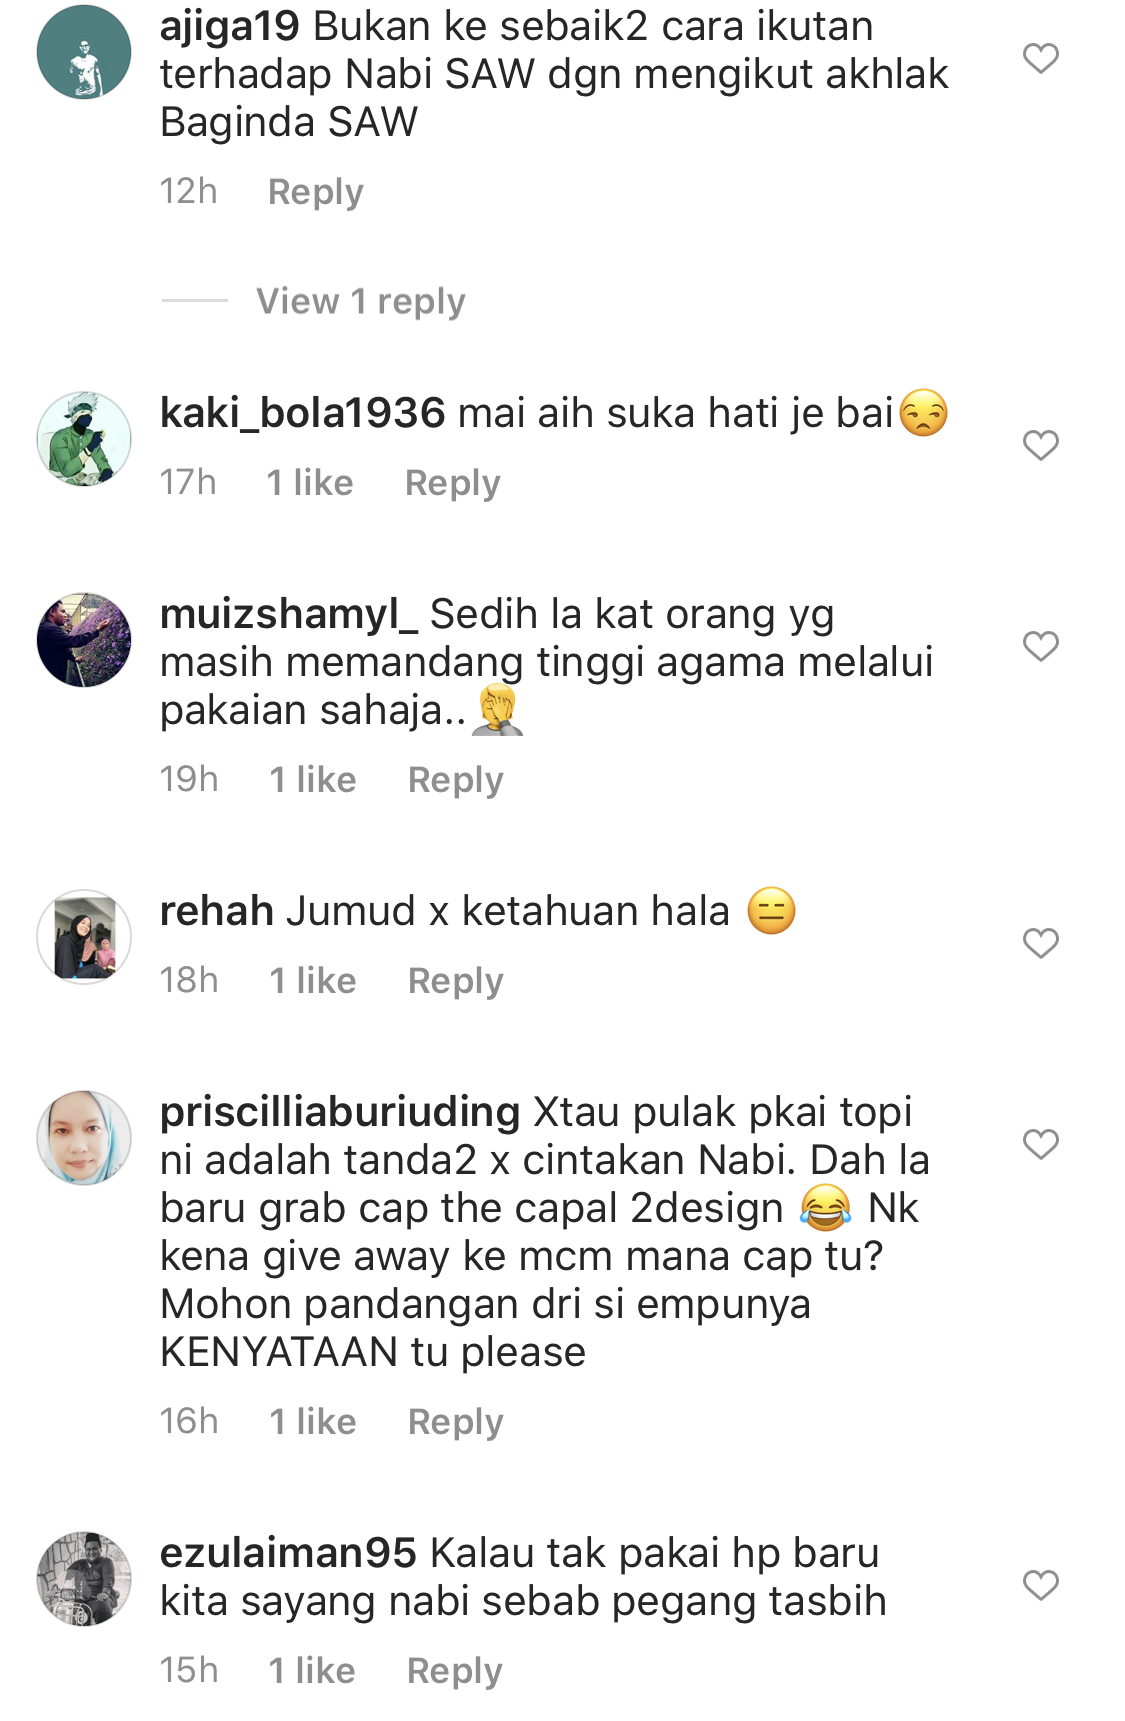
Task: Open muizshamyl_ username link
Action: click(289, 614)
